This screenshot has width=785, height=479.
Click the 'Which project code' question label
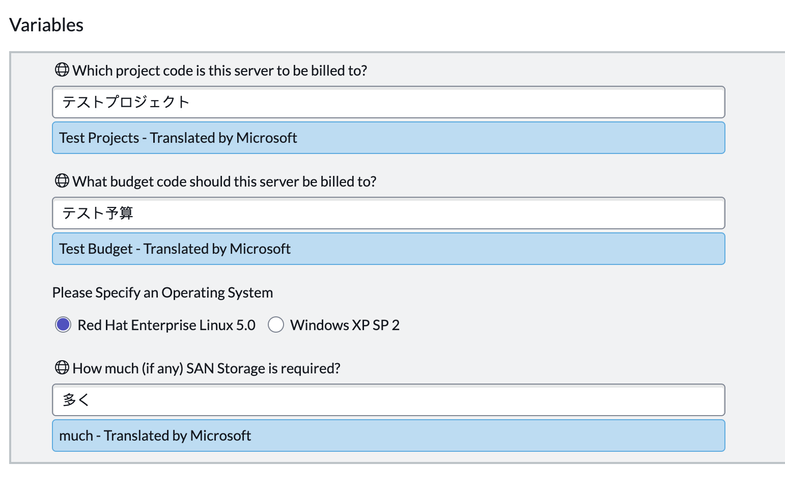226,70
